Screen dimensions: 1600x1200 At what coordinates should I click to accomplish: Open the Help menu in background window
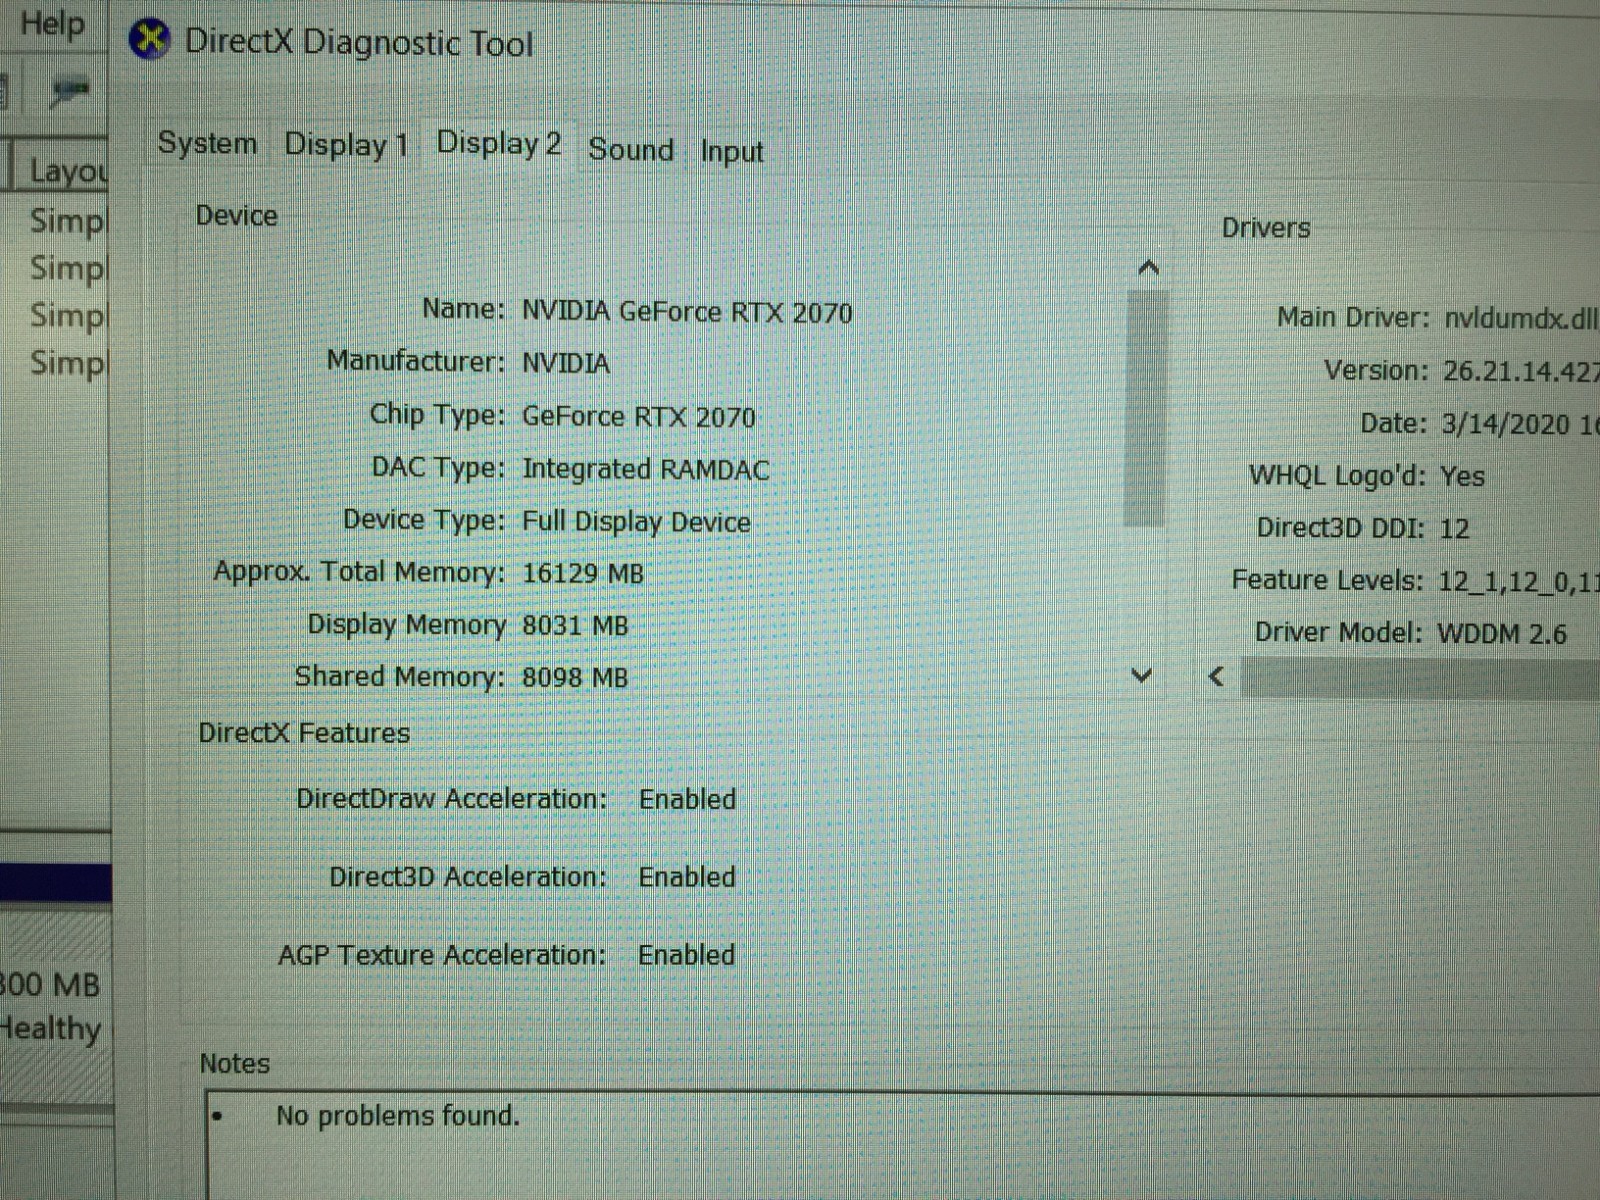tap(52, 23)
